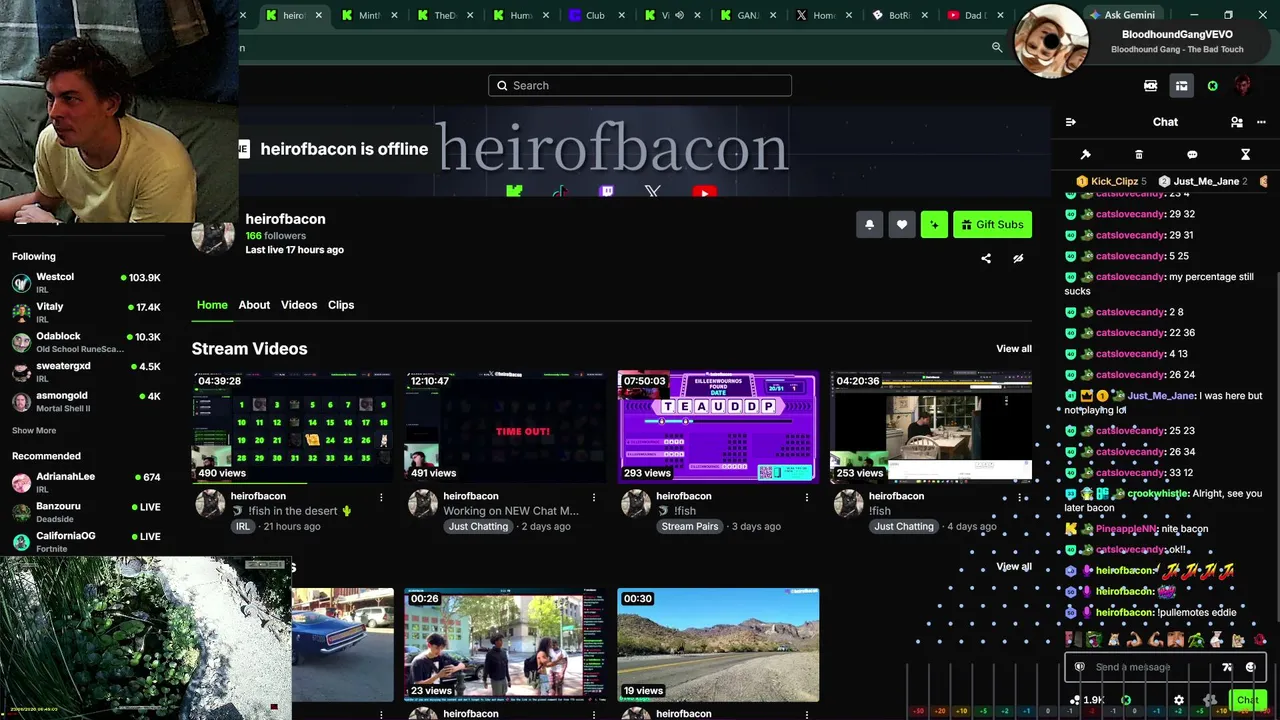Switch to the Club browser tab
The width and height of the screenshot is (1280, 720).
coord(598,15)
